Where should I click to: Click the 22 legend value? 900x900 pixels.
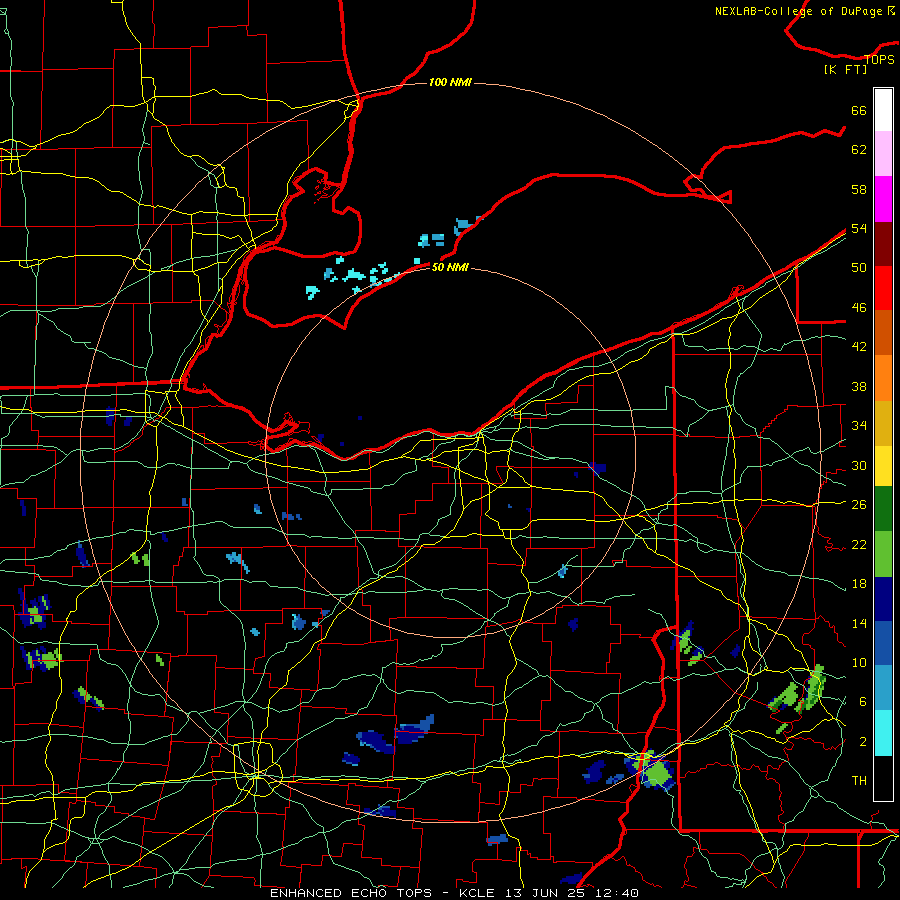(x=859, y=544)
